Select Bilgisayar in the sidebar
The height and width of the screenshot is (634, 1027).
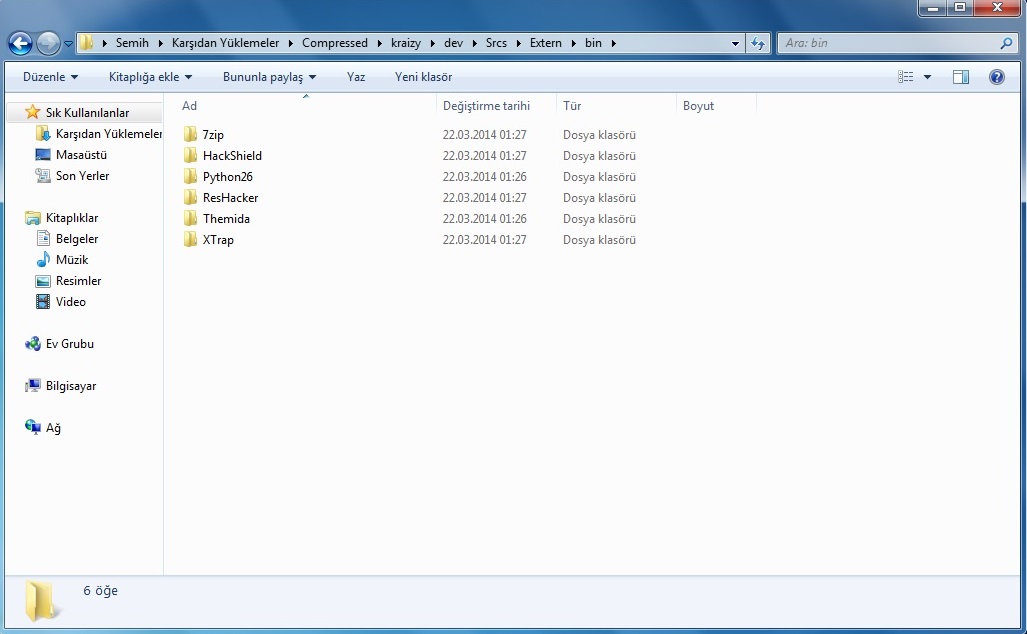(x=71, y=386)
